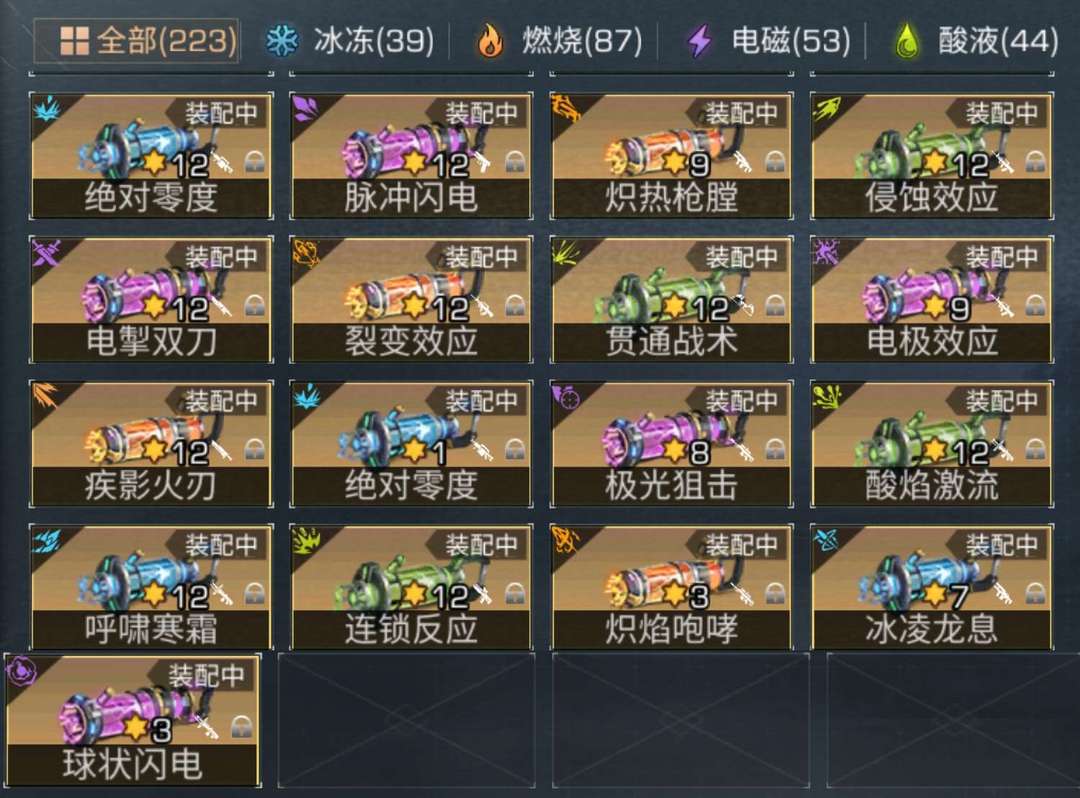The width and height of the screenshot is (1080, 798).
Task: Toggle the lock icon on 脉冲闪电 card
Action: tap(515, 162)
